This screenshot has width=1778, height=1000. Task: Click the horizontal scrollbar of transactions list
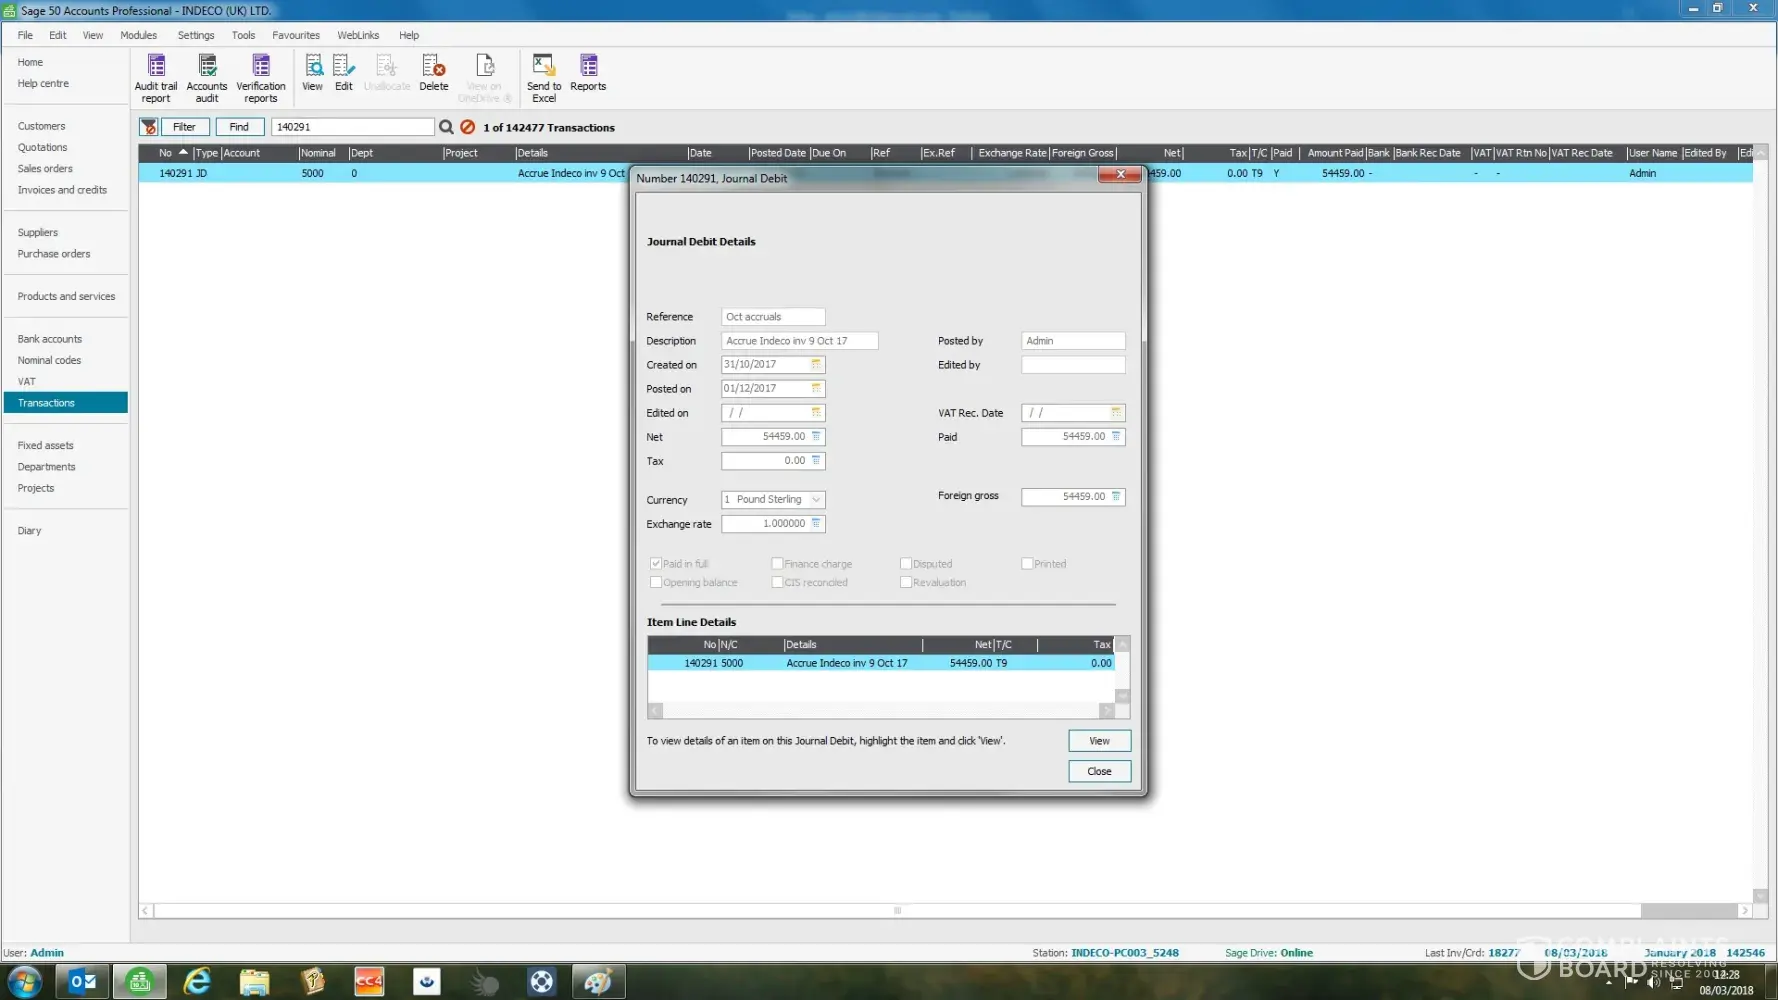pos(896,911)
